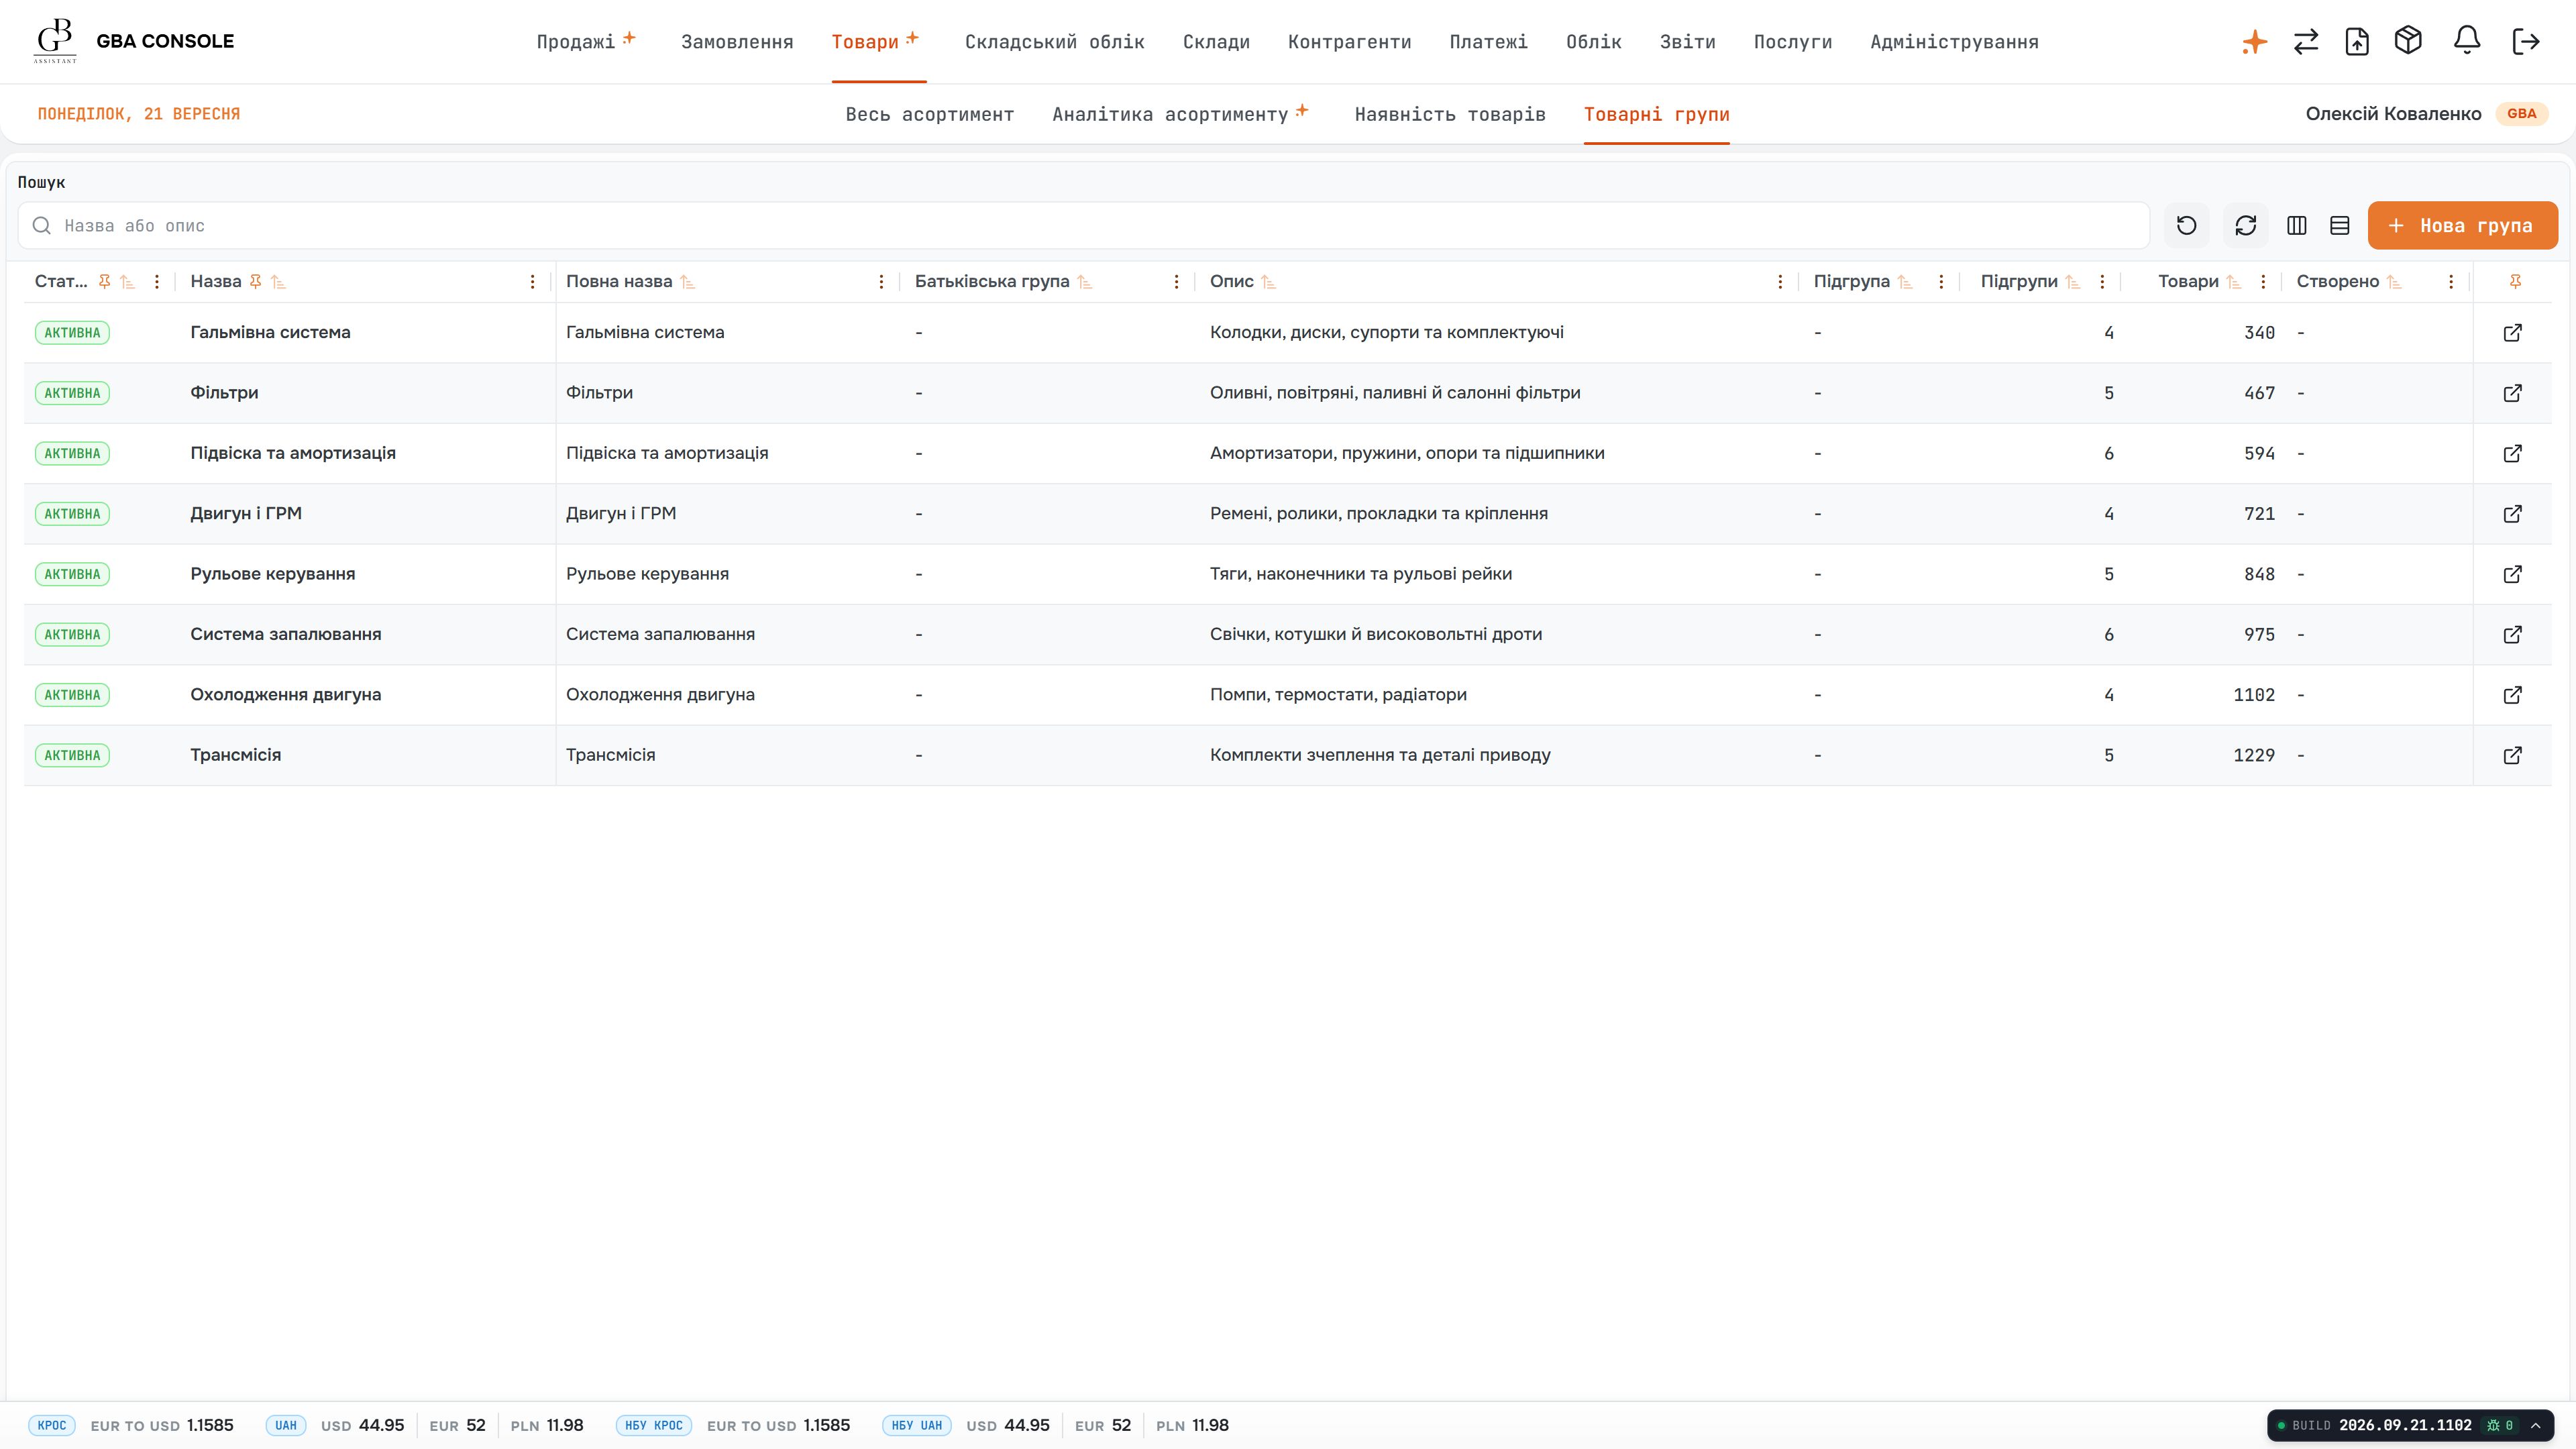This screenshot has width=2576, height=1449.
Task: Click АКТИВНА status badge for Фільтри
Action: pos(72,393)
